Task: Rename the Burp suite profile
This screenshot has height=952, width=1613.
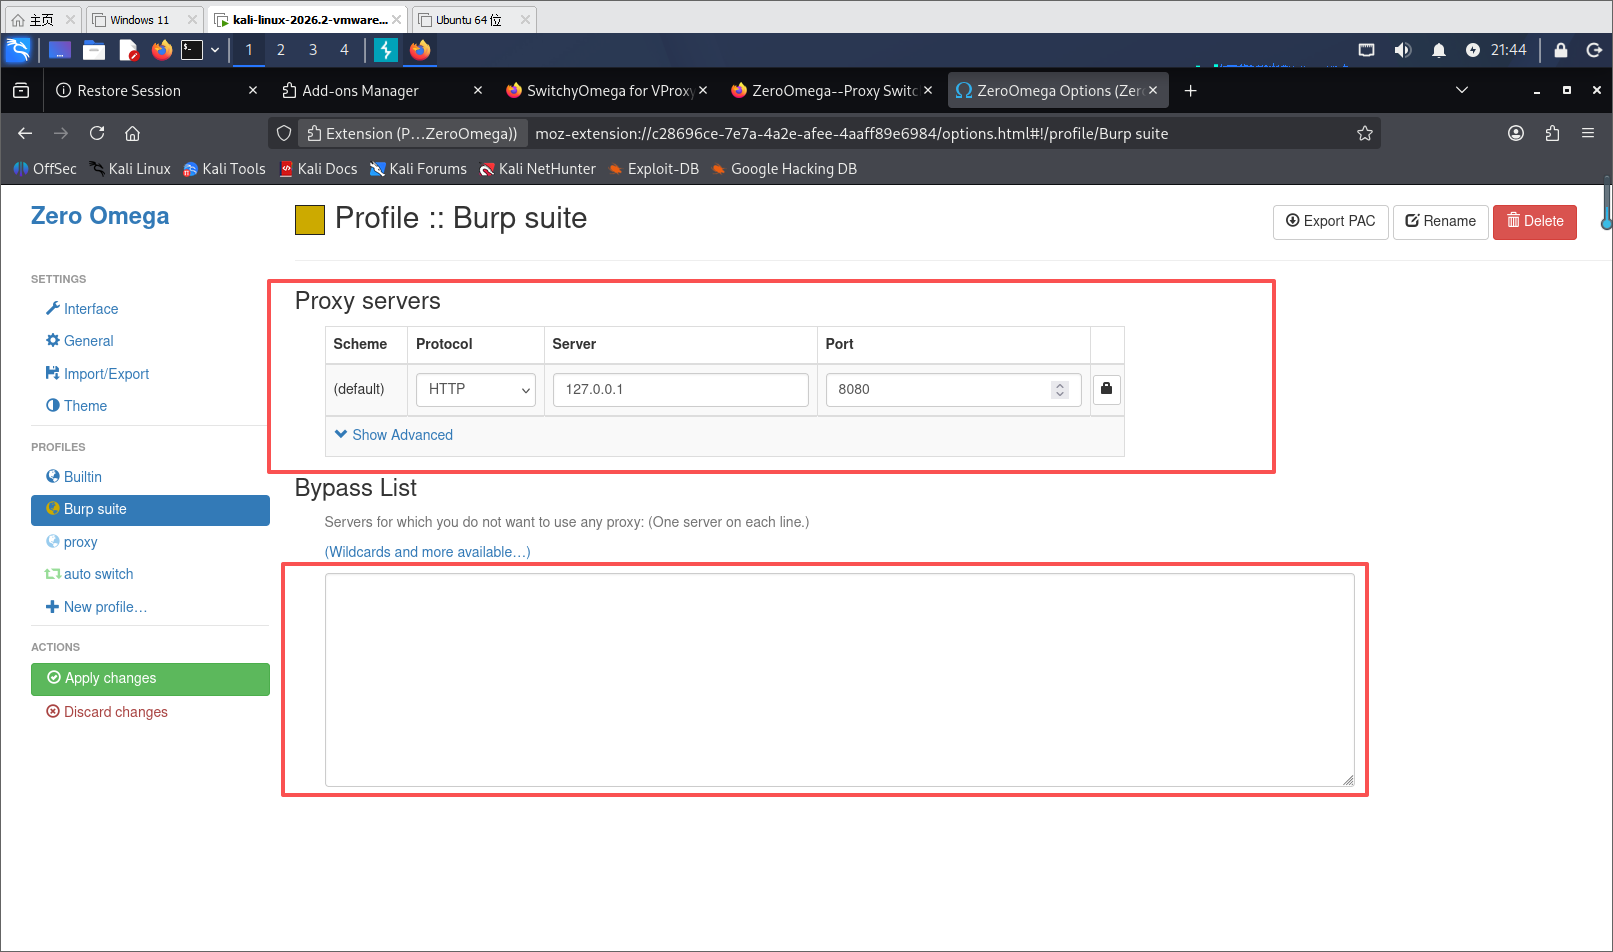Action: coord(1440,222)
